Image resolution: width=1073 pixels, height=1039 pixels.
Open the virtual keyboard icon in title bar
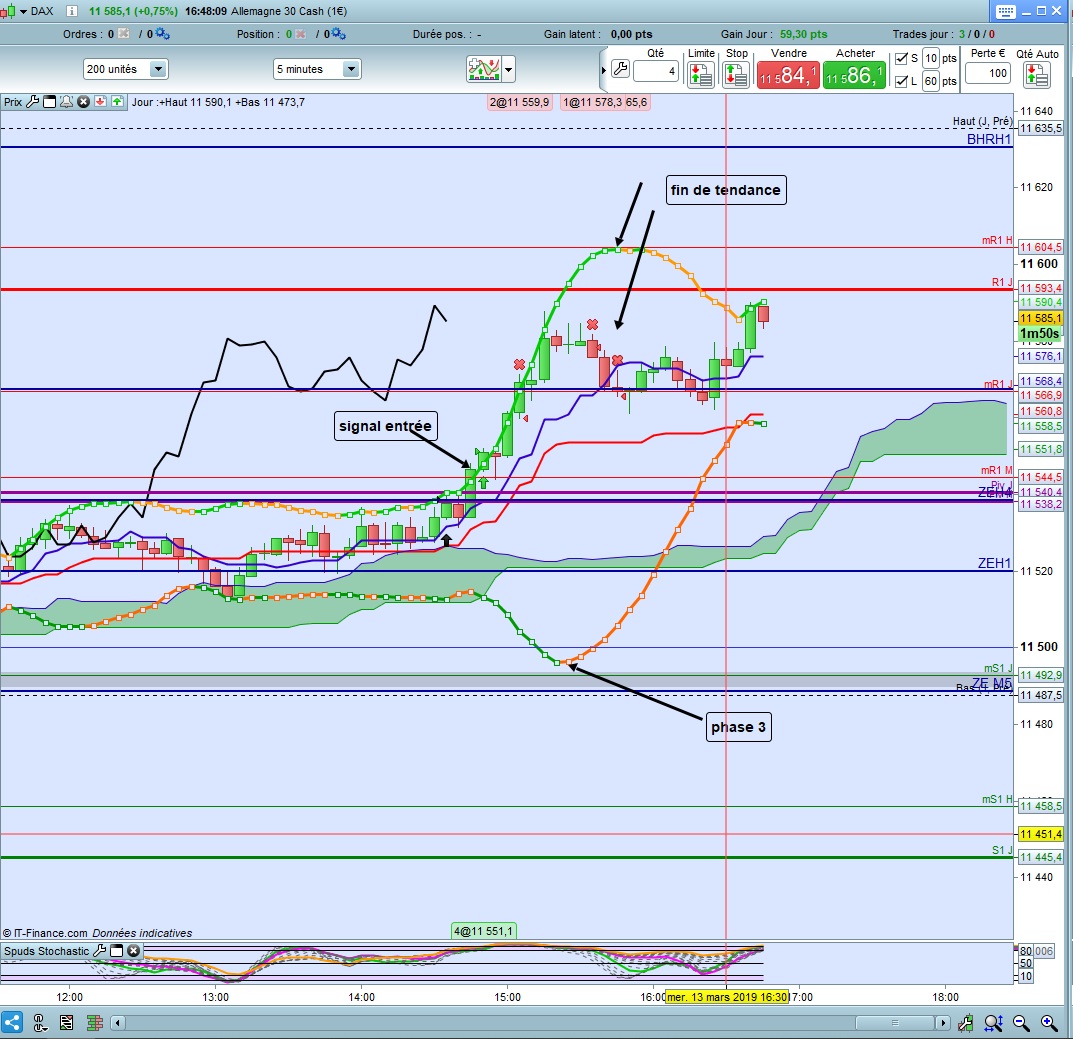click(x=1005, y=11)
